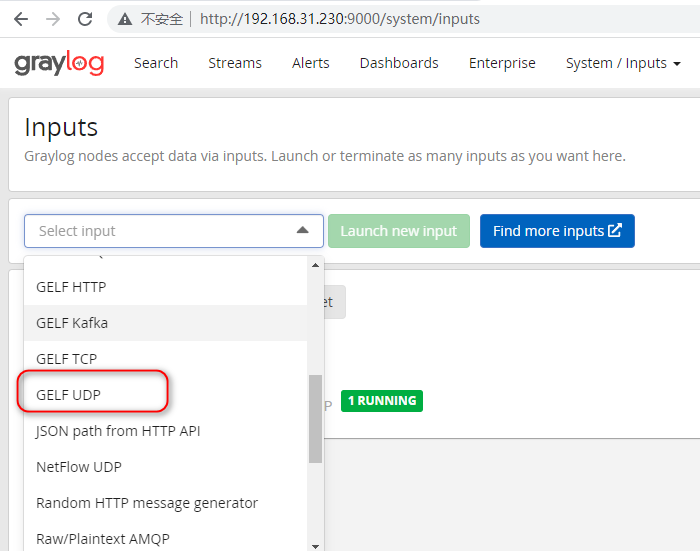This screenshot has height=551, width=700.
Task: Collapse the list via the caret arrow
Action: 303,230
